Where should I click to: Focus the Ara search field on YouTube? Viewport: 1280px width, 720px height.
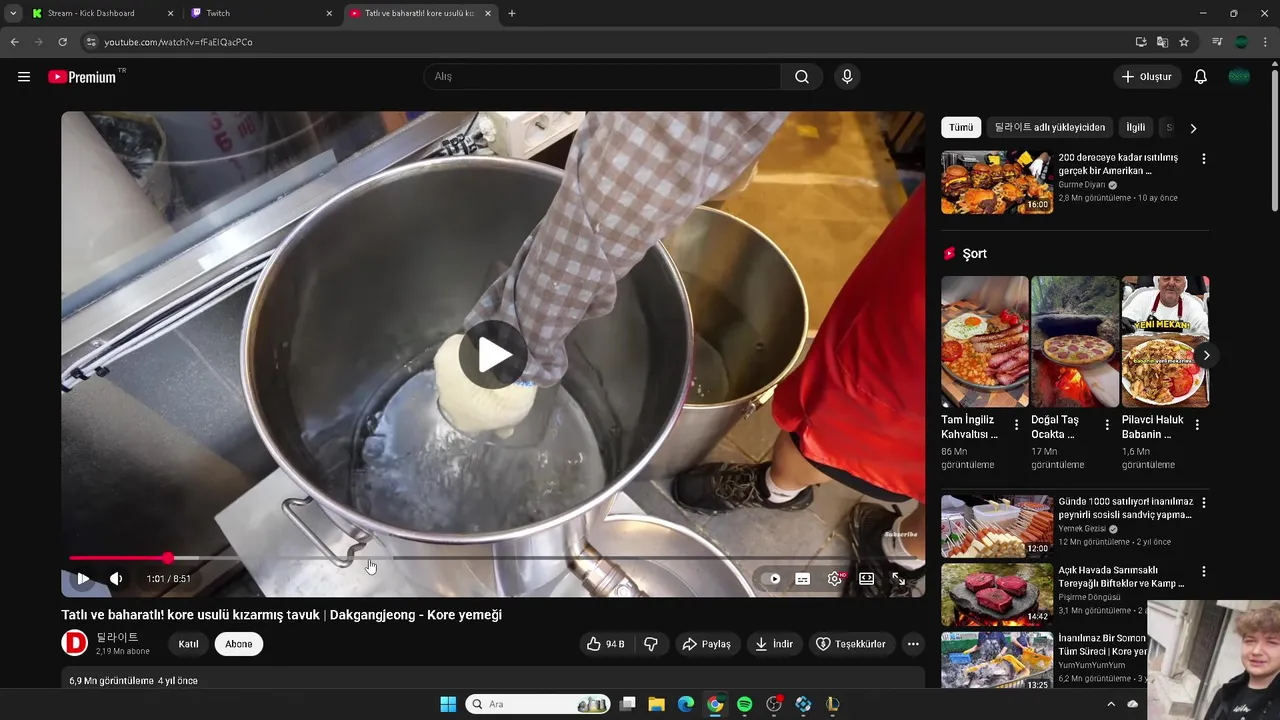point(603,77)
